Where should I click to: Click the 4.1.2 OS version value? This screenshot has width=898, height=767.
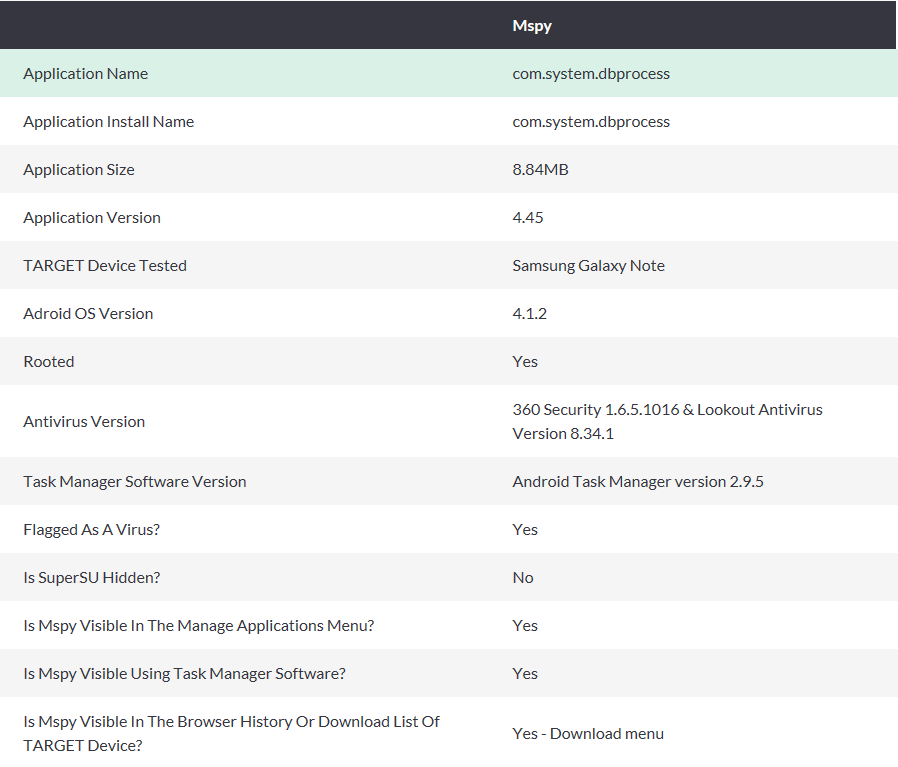[x=529, y=314]
